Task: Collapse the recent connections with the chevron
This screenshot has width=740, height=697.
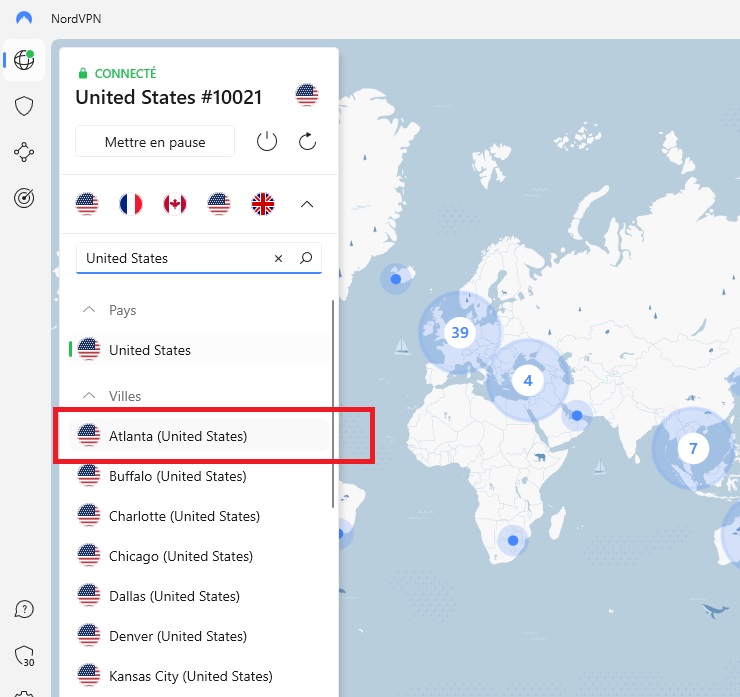Action: coord(307,204)
